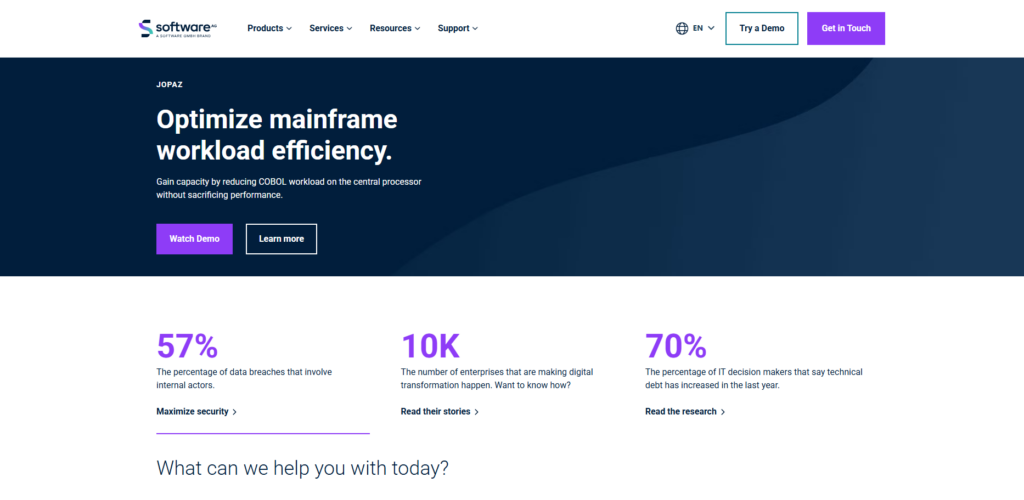
Task: Click the Learn more button
Action: (281, 239)
